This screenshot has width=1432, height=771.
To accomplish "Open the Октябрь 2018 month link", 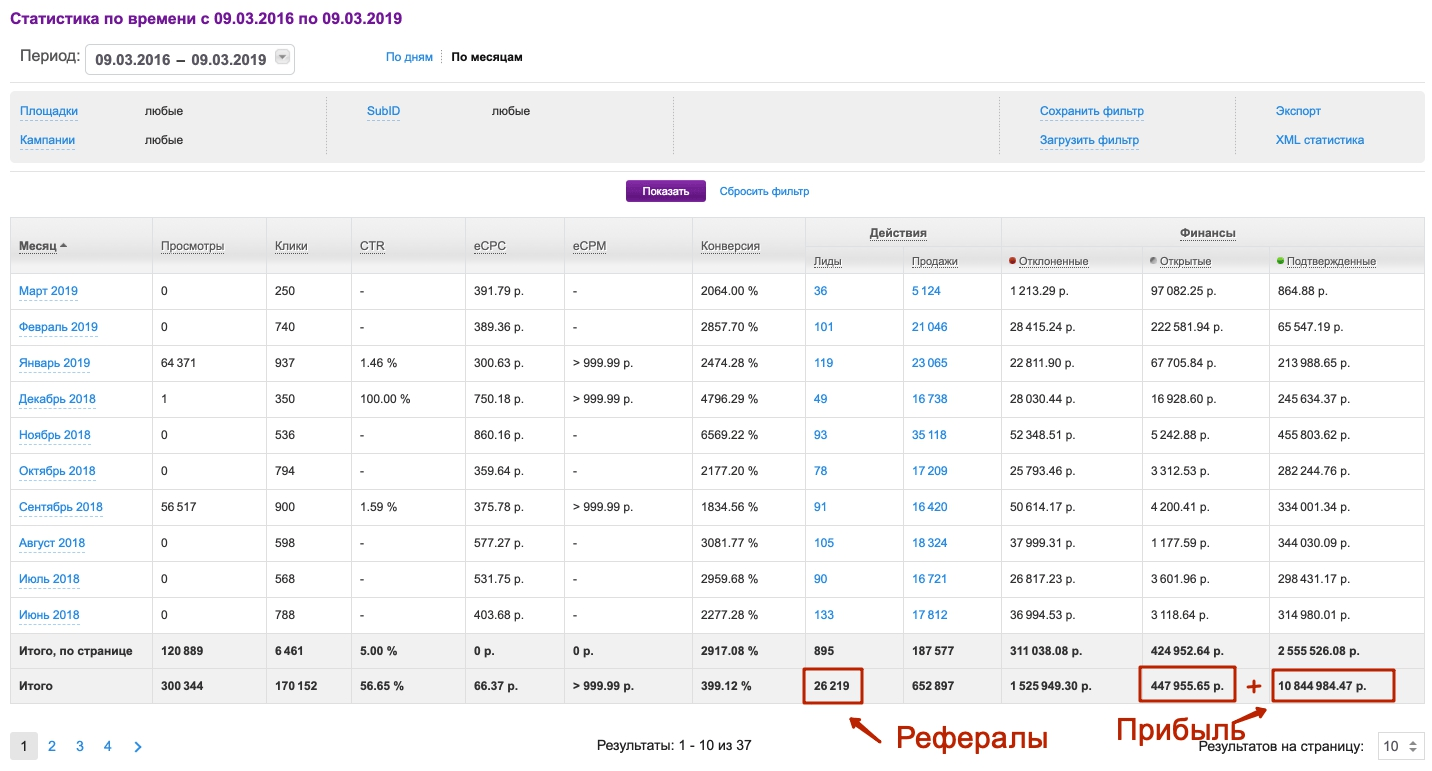I will [x=57, y=471].
